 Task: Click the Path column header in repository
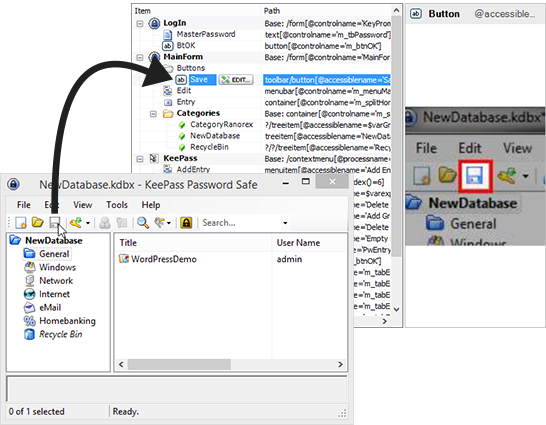326,11
